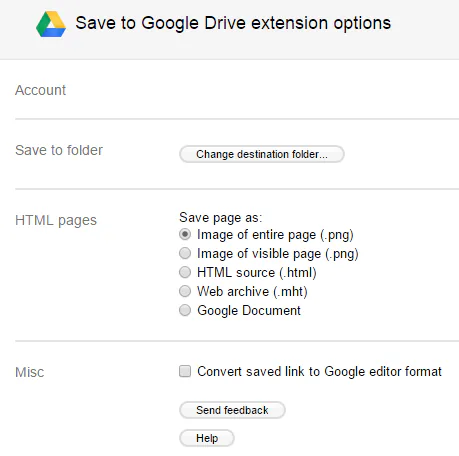Click the Send feedback button

232,410
